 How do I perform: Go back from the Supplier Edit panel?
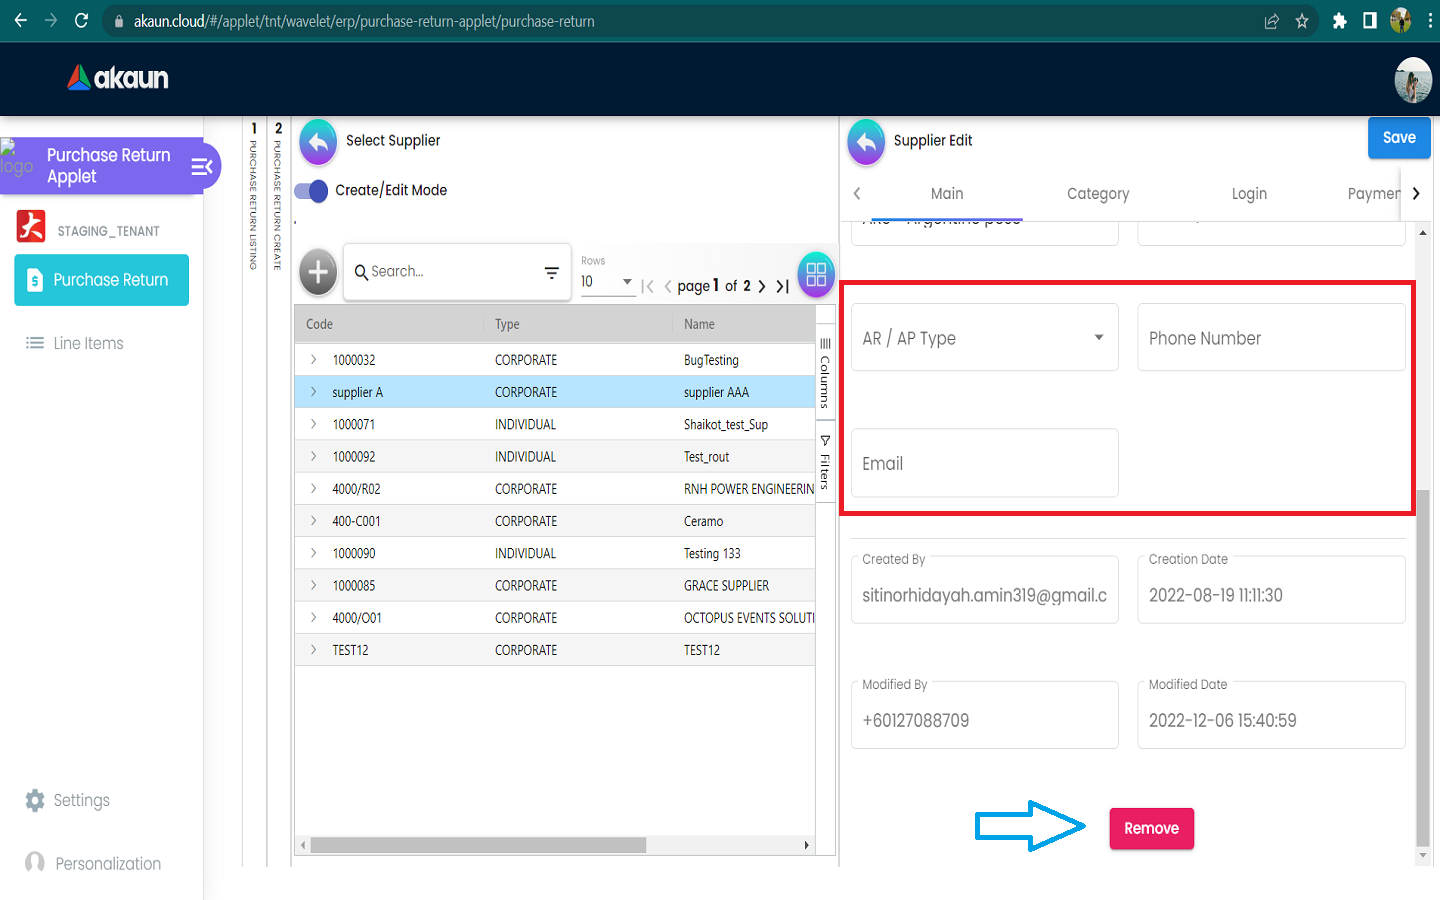pyautogui.click(x=866, y=143)
